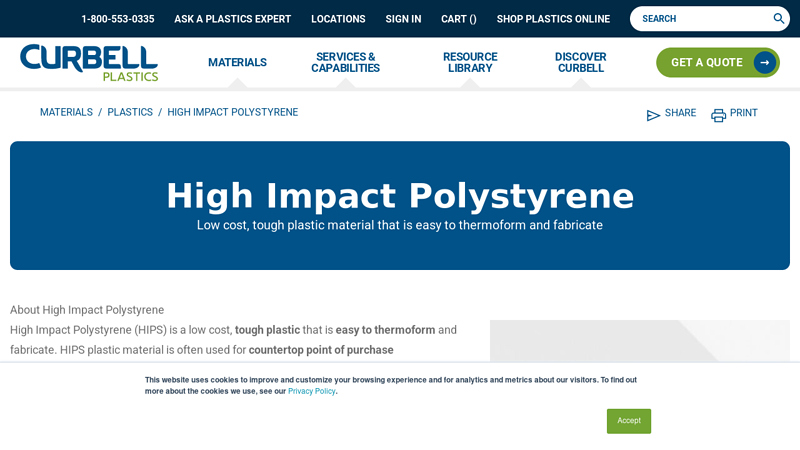Go to Materials breadcrumb
The width and height of the screenshot is (800, 450).
coord(66,112)
